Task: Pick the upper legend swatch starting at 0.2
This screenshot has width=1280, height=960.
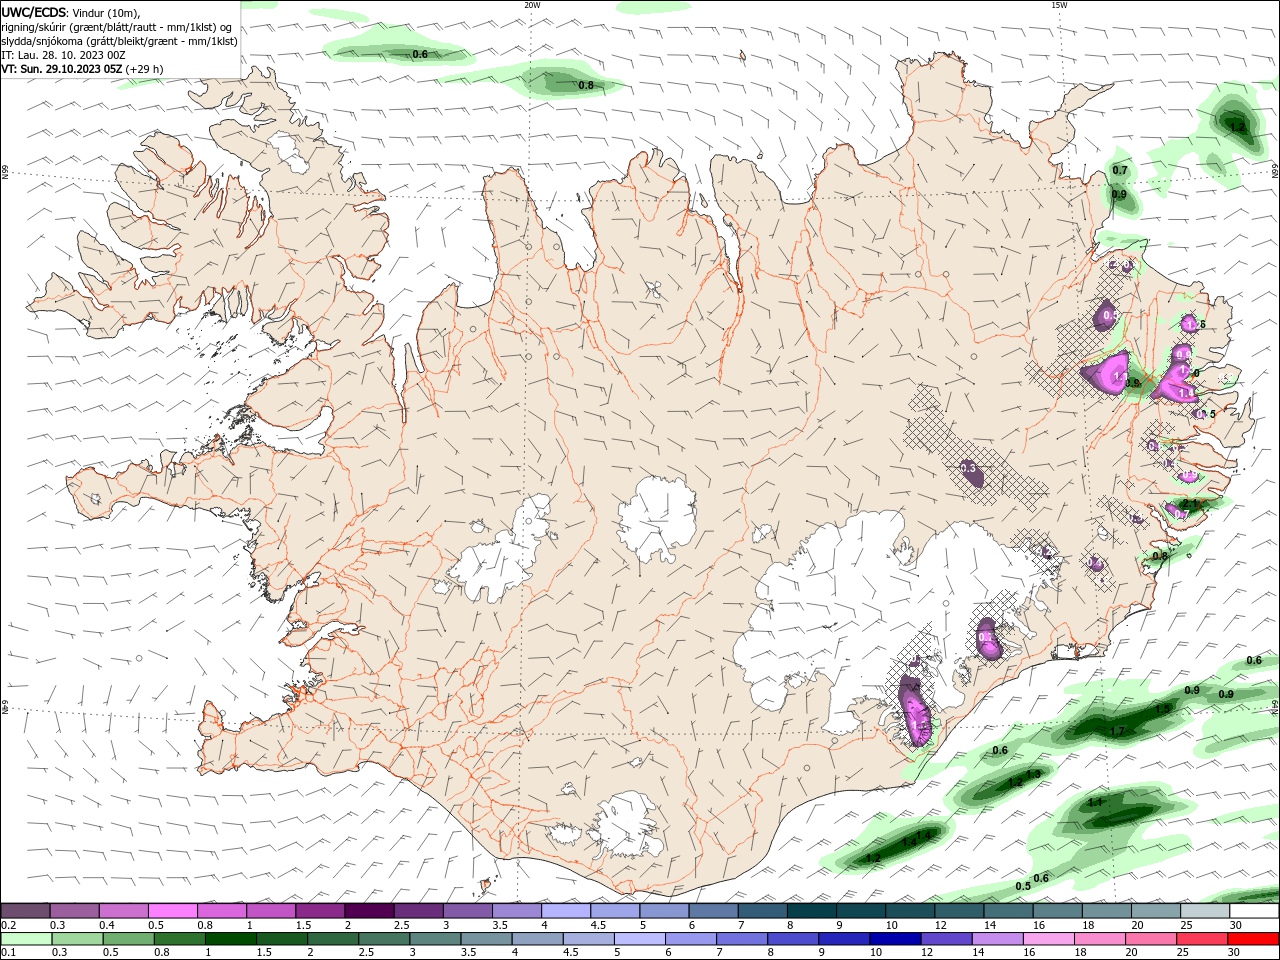Action: tap(25, 911)
